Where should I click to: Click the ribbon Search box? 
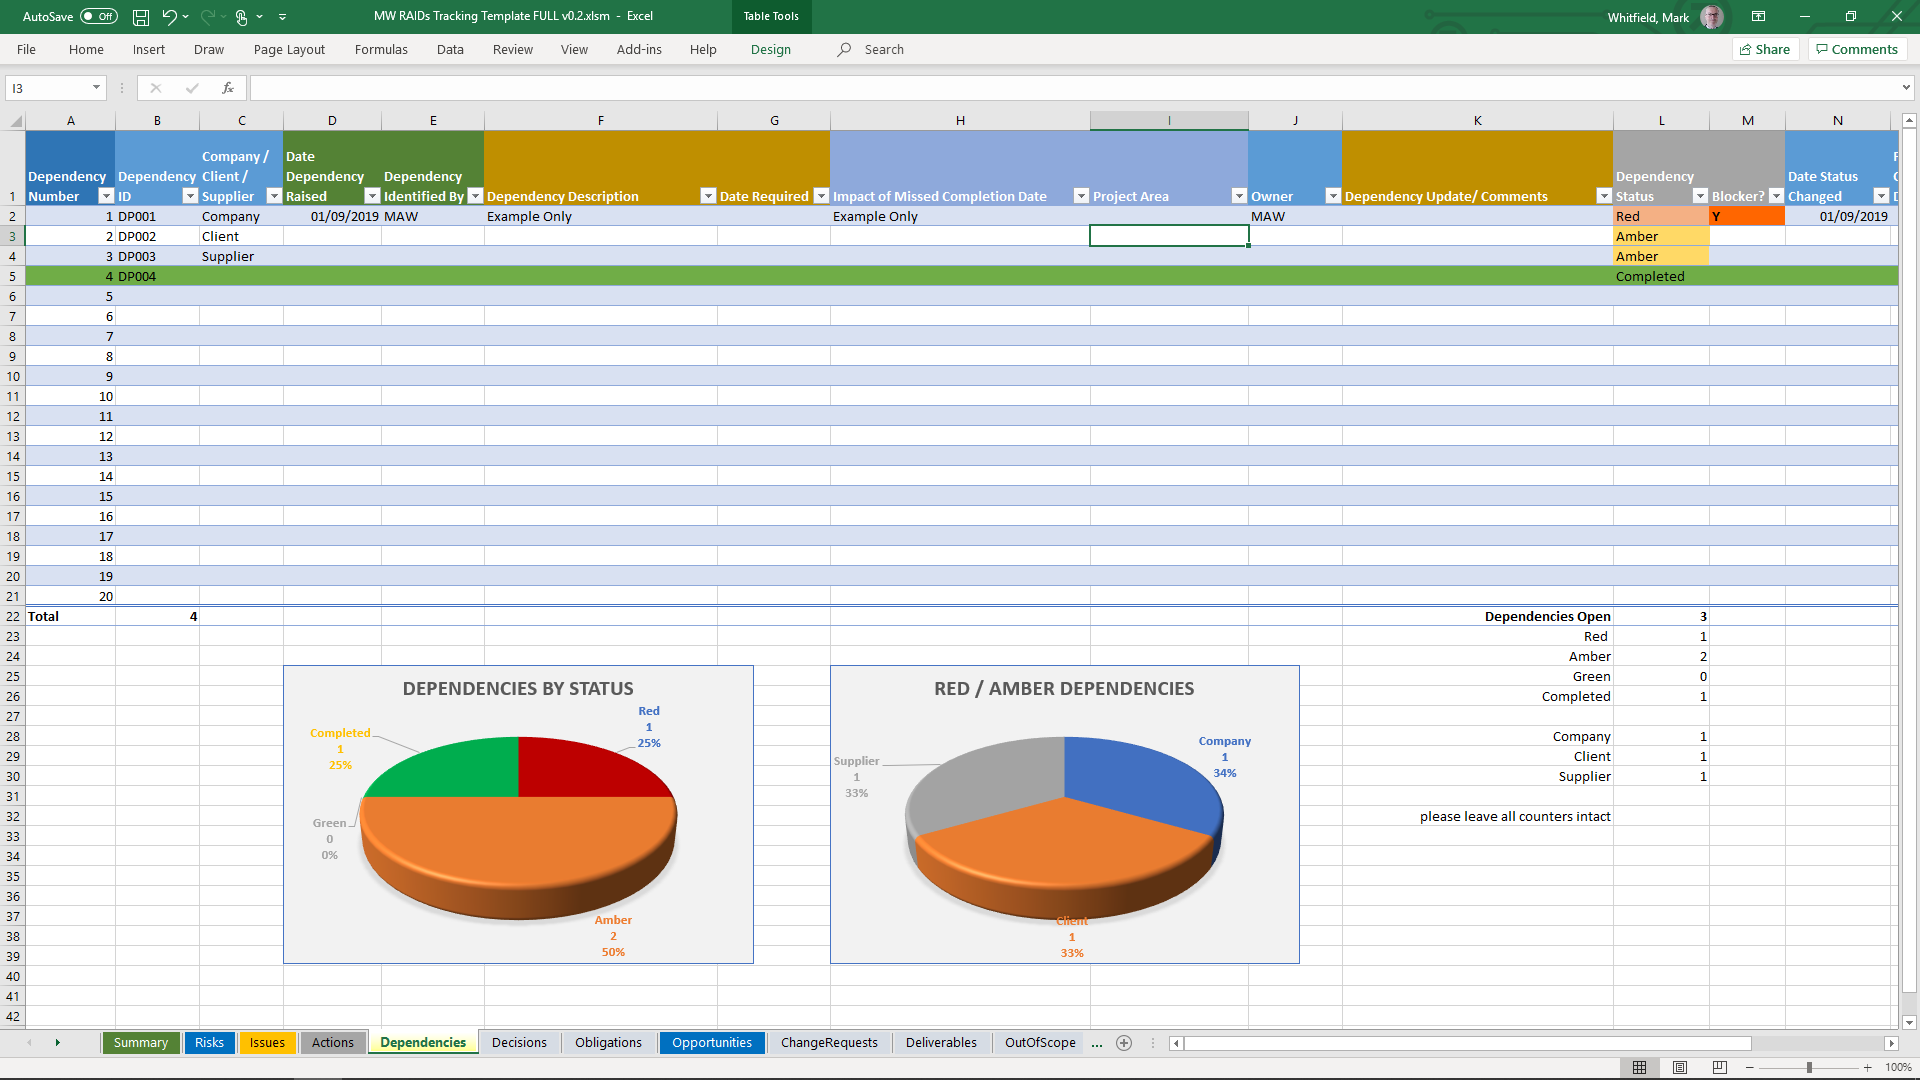pyautogui.click(x=884, y=49)
